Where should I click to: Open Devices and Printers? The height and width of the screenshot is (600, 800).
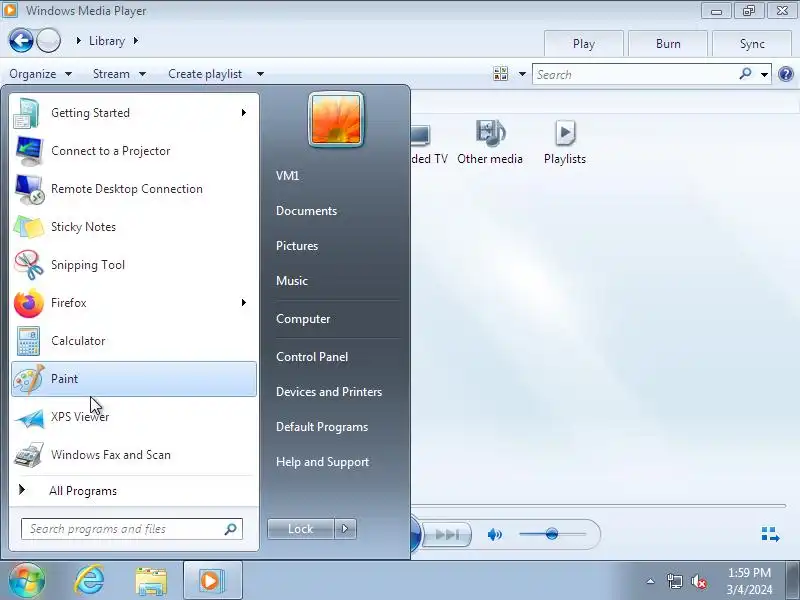329,392
